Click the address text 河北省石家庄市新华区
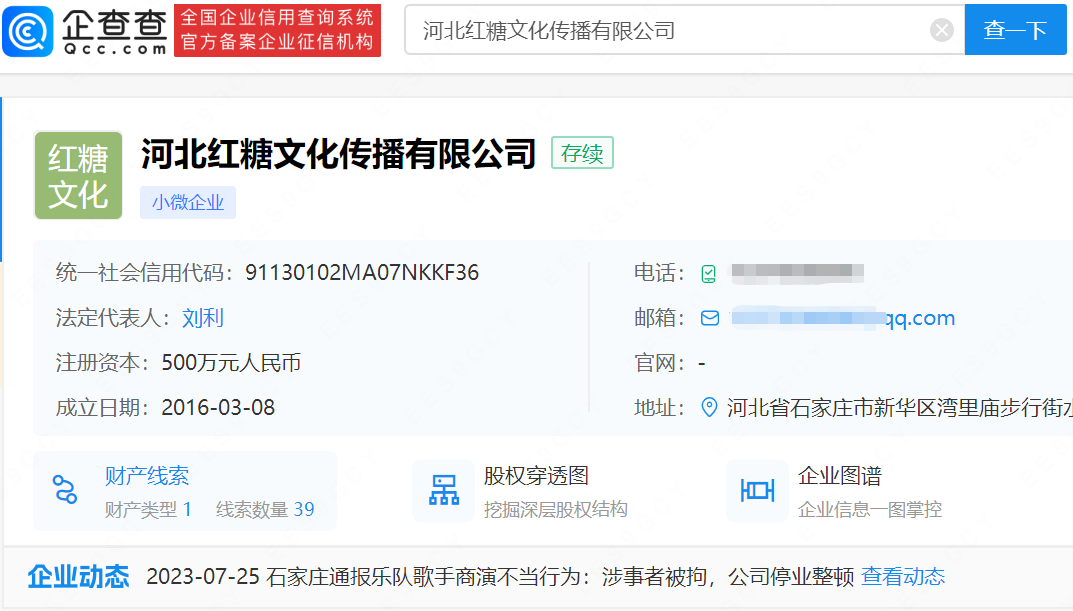1073x611 pixels. click(x=831, y=408)
